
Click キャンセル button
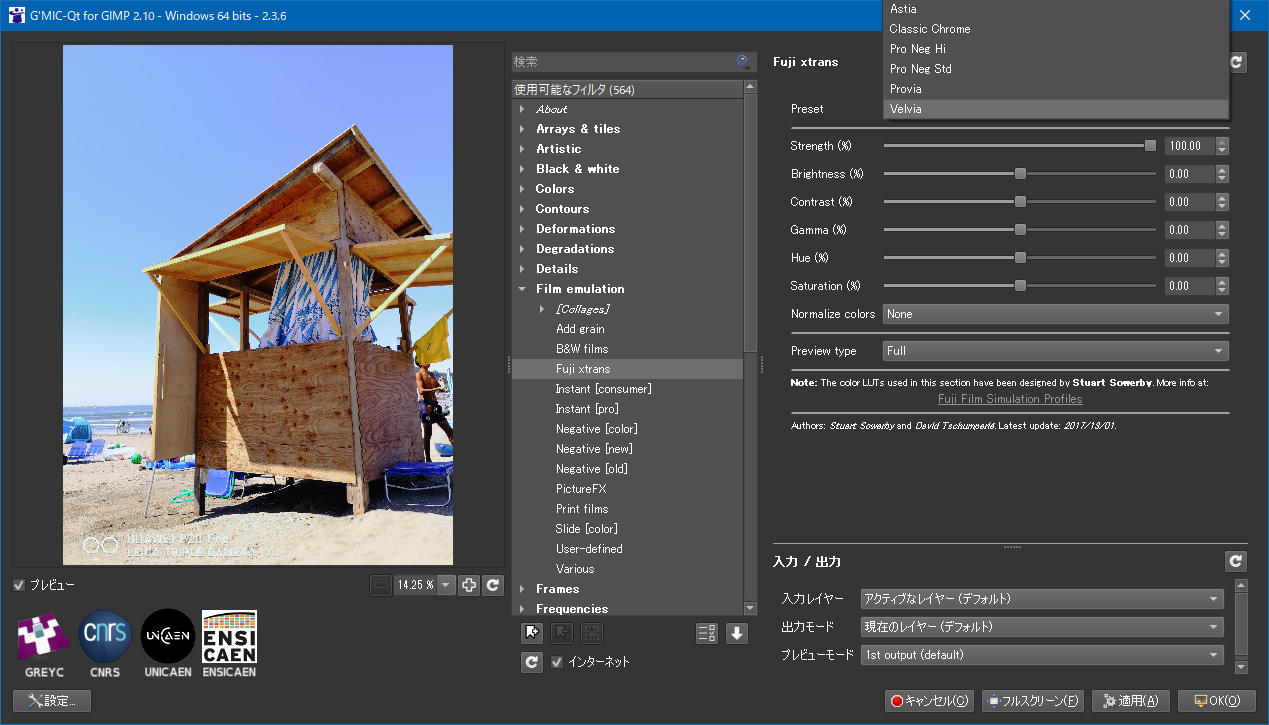tap(929, 701)
